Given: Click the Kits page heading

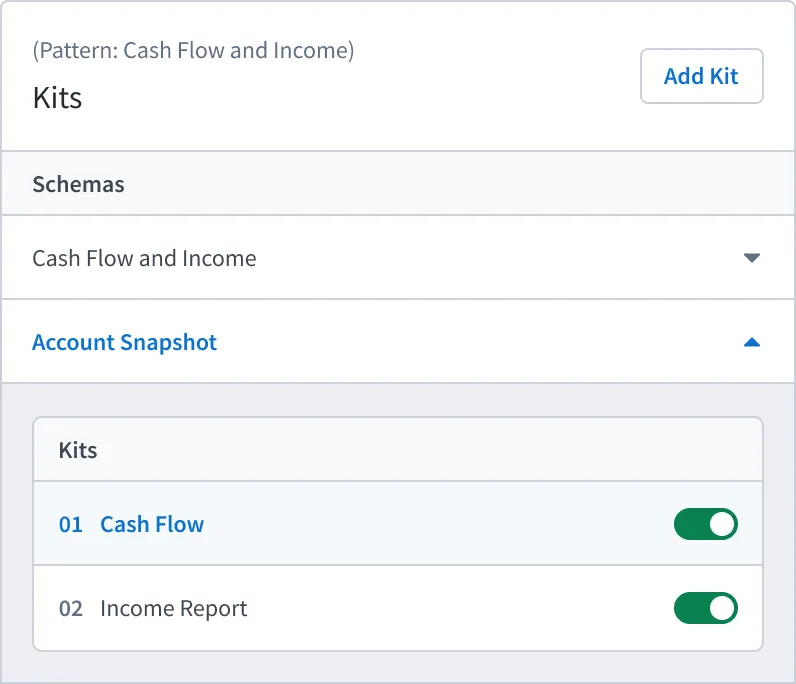Looking at the screenshot, I should point(57,97).
